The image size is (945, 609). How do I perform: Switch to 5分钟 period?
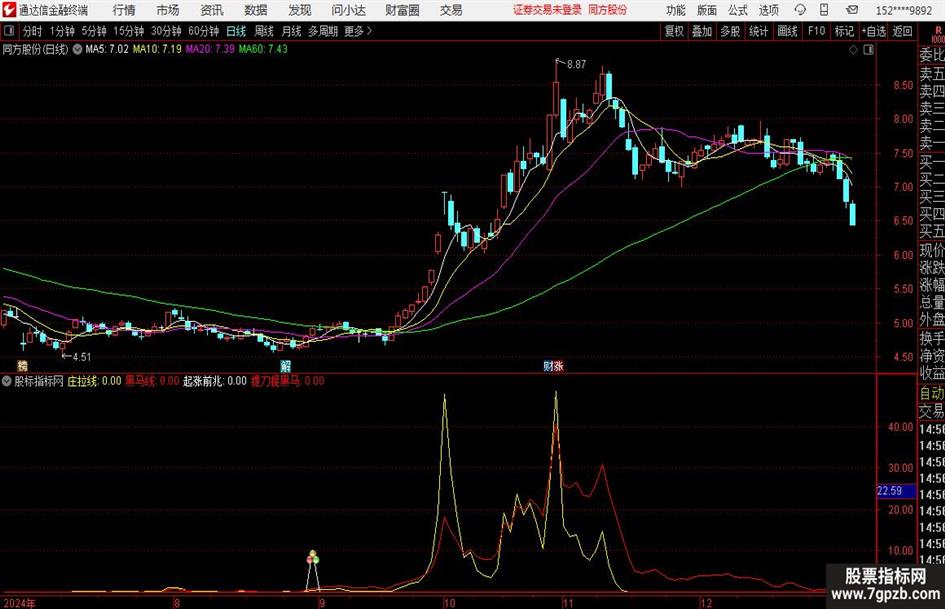point(94,31)
